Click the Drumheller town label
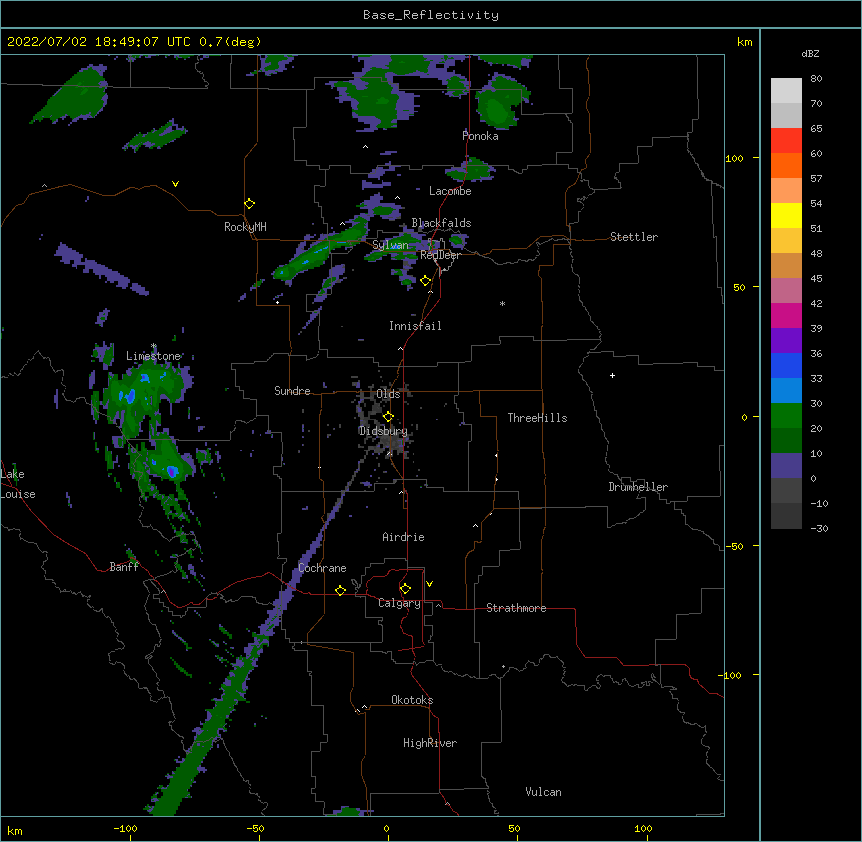 point(638,487)
